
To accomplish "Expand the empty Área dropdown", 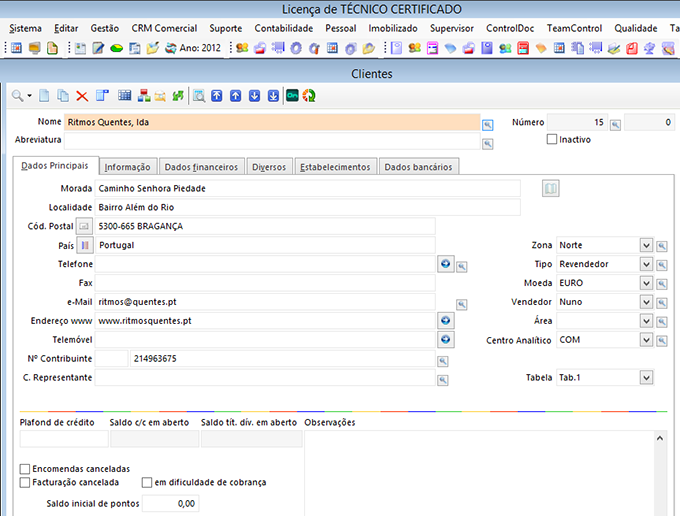I will [x=646, y=321].
